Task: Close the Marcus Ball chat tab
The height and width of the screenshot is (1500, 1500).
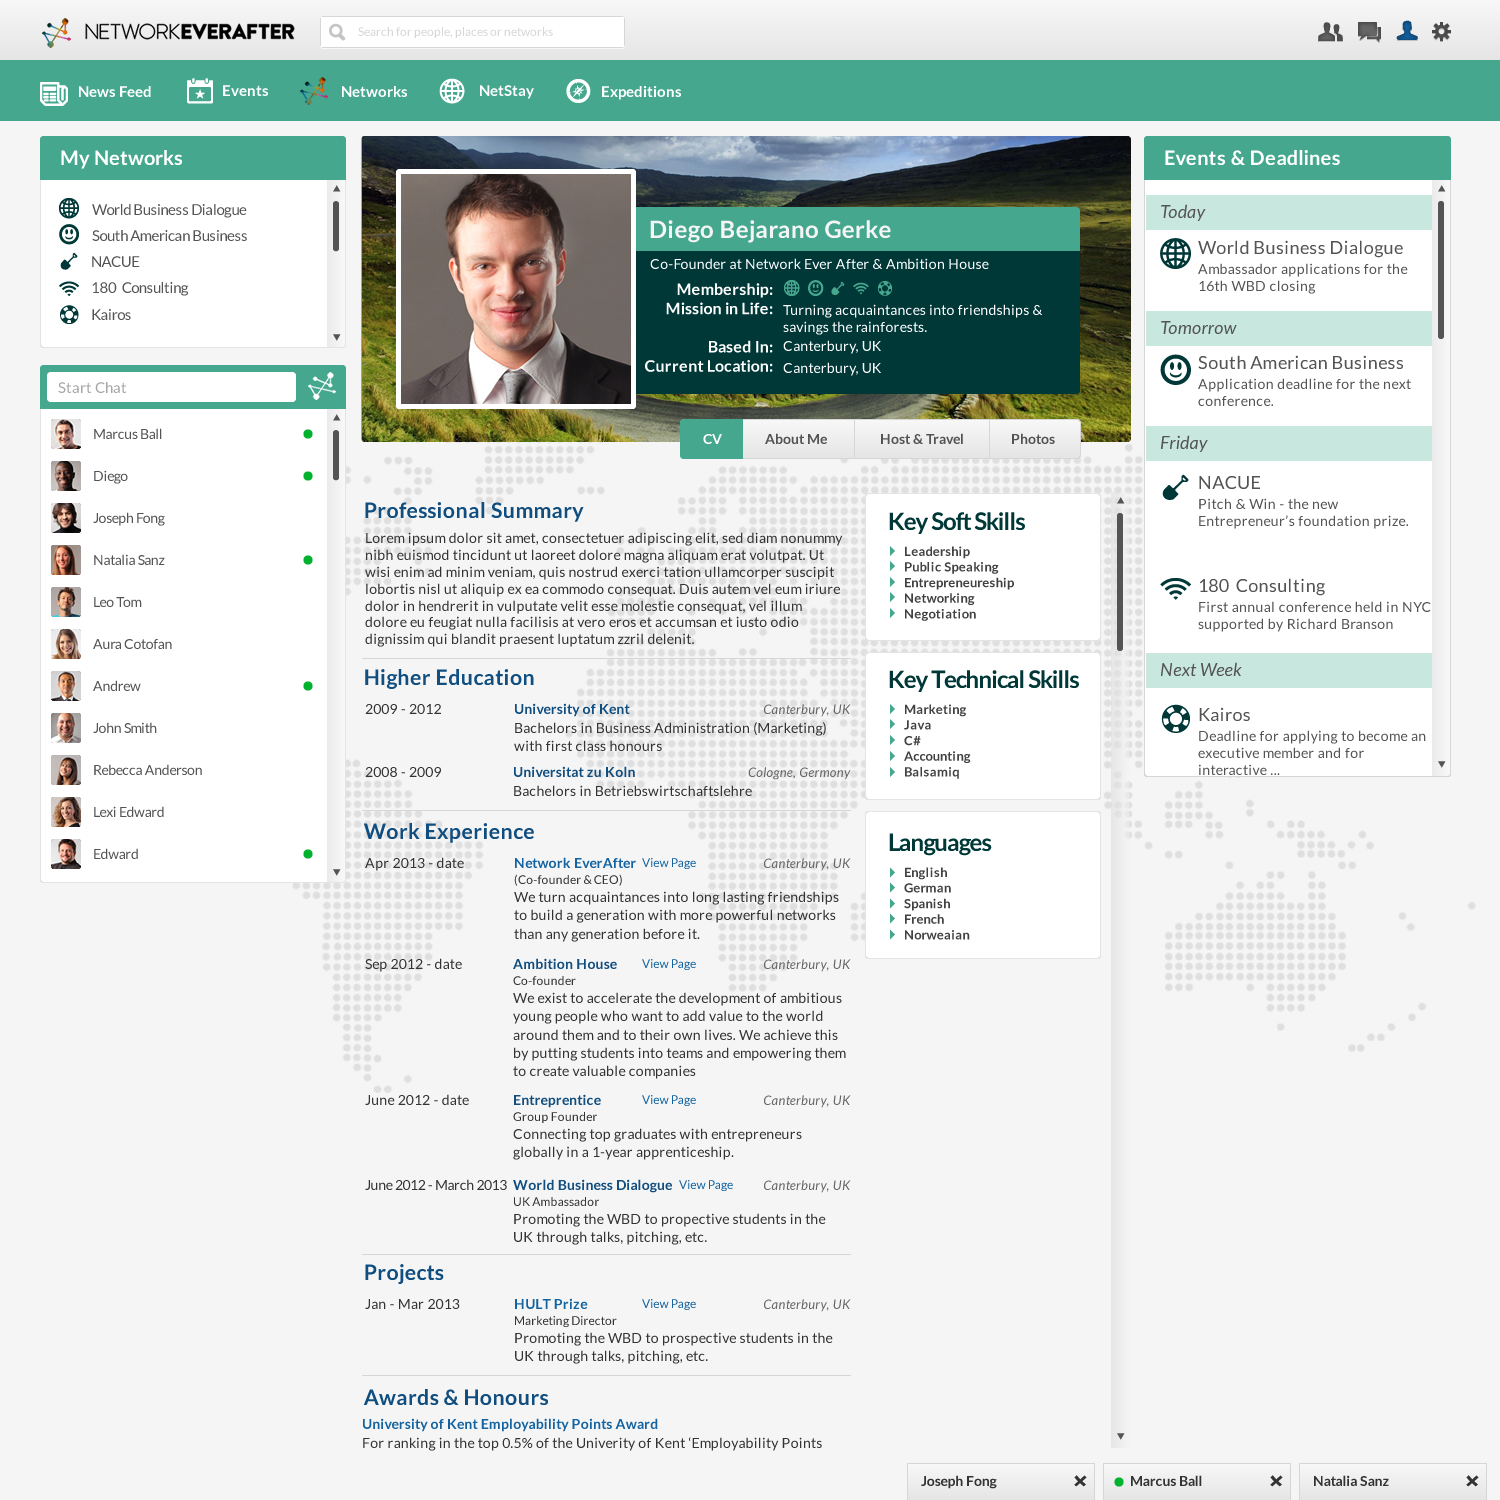Action: 1276,1481
